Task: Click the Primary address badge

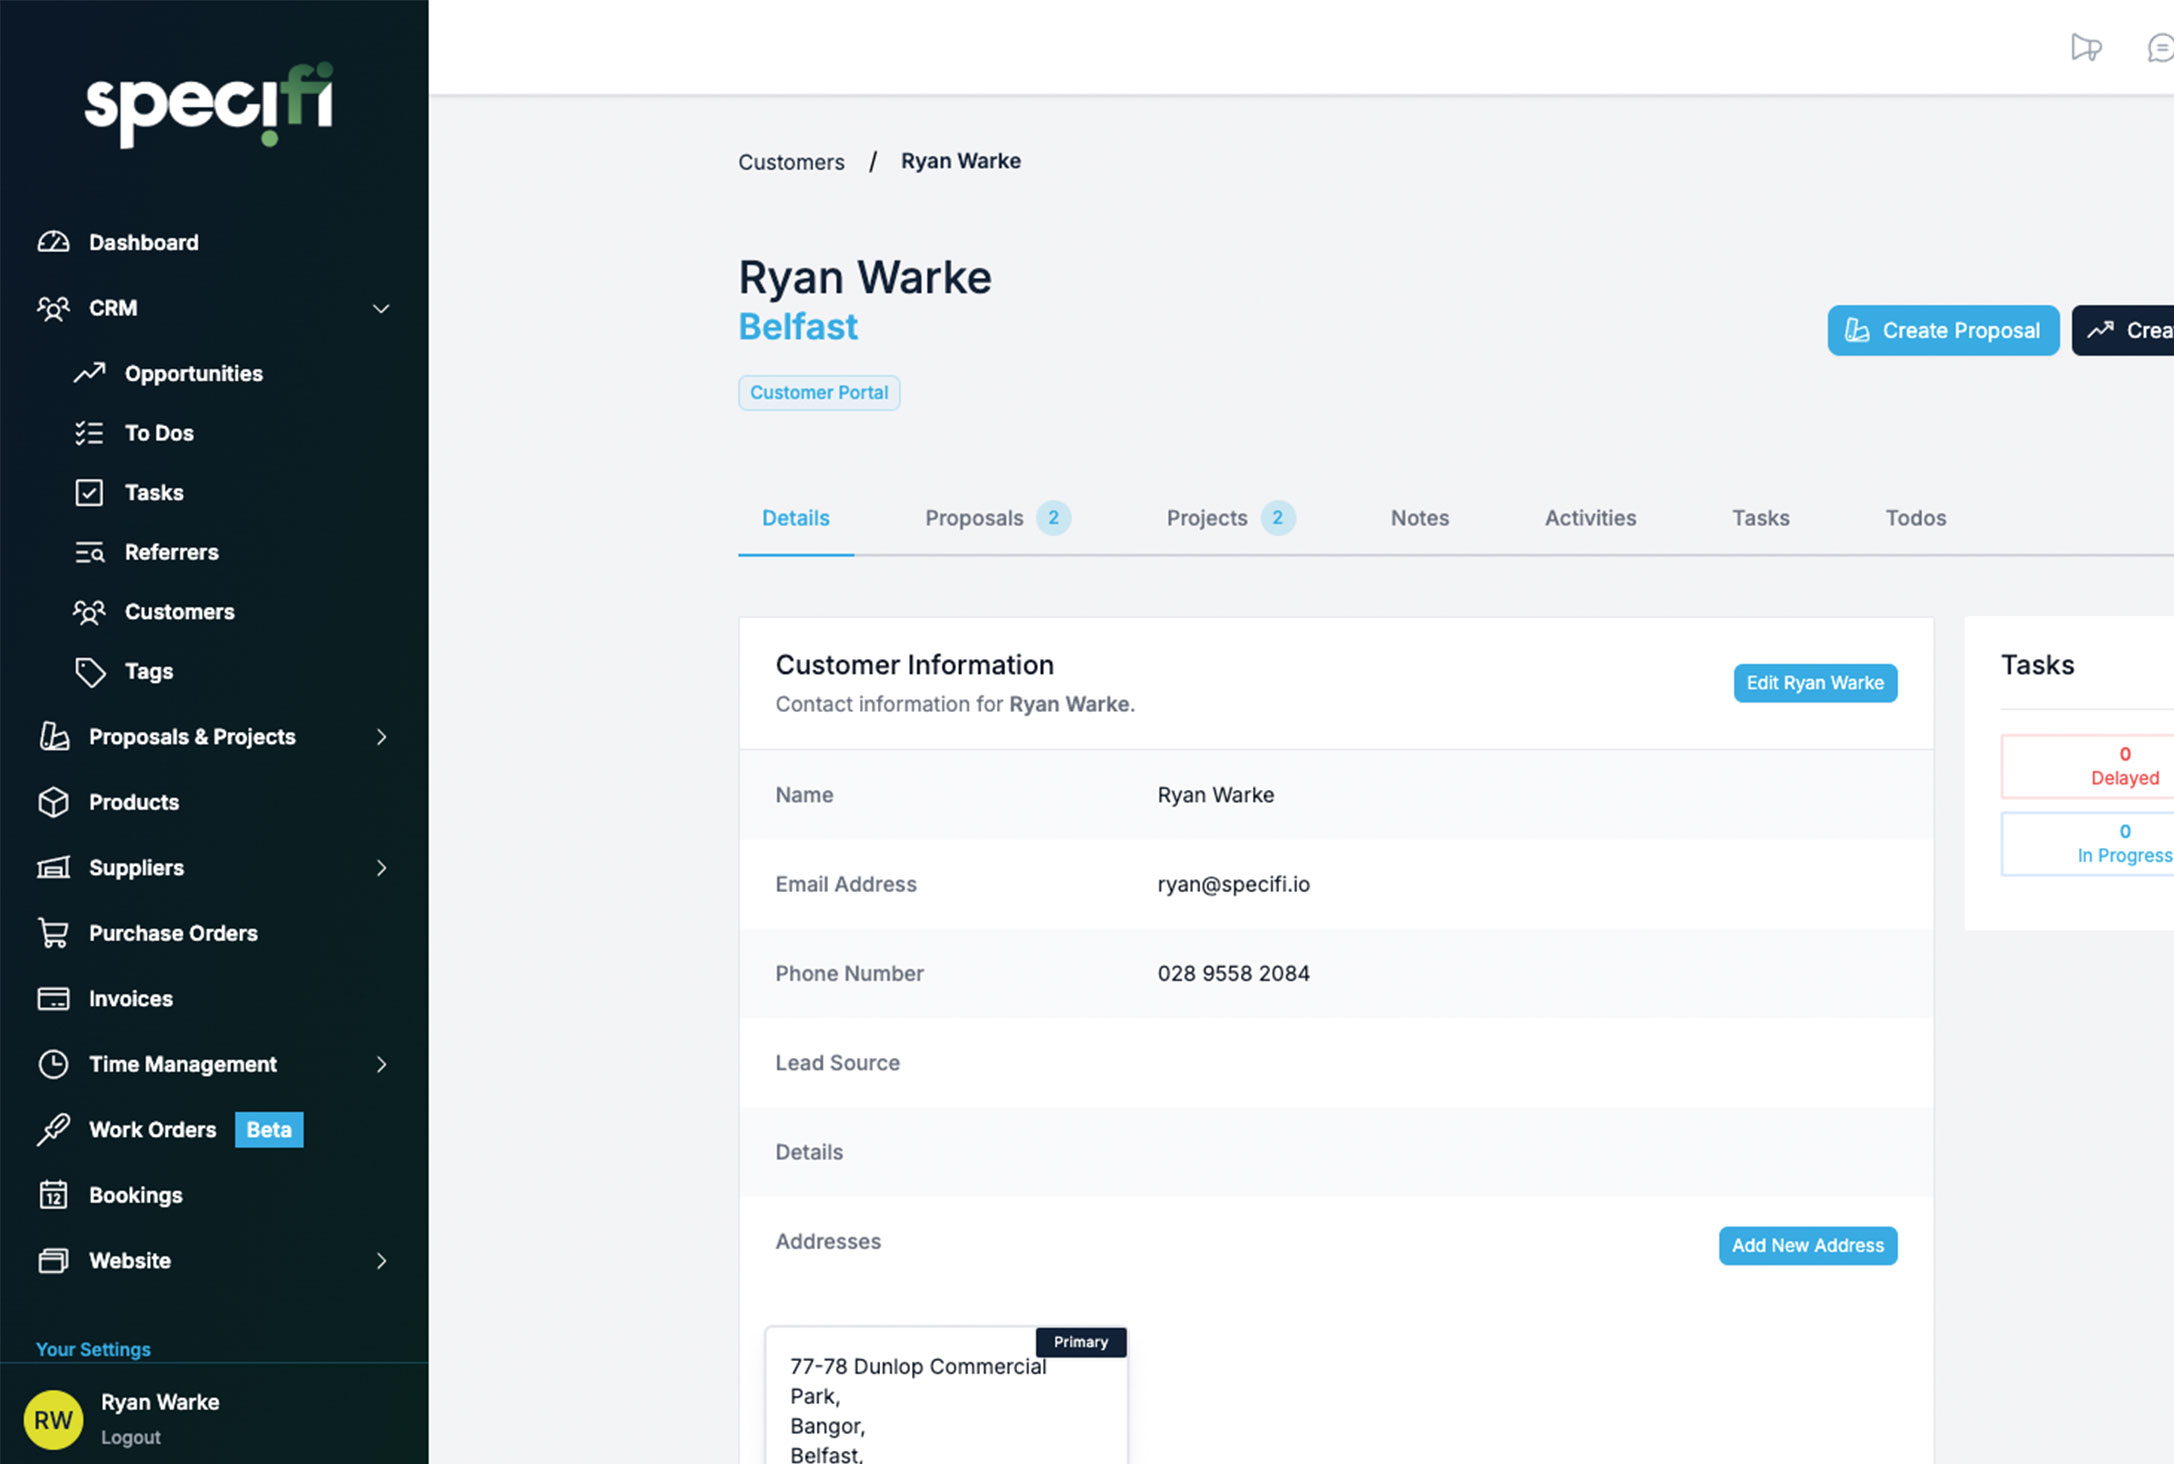Action: point(1080,1341)
